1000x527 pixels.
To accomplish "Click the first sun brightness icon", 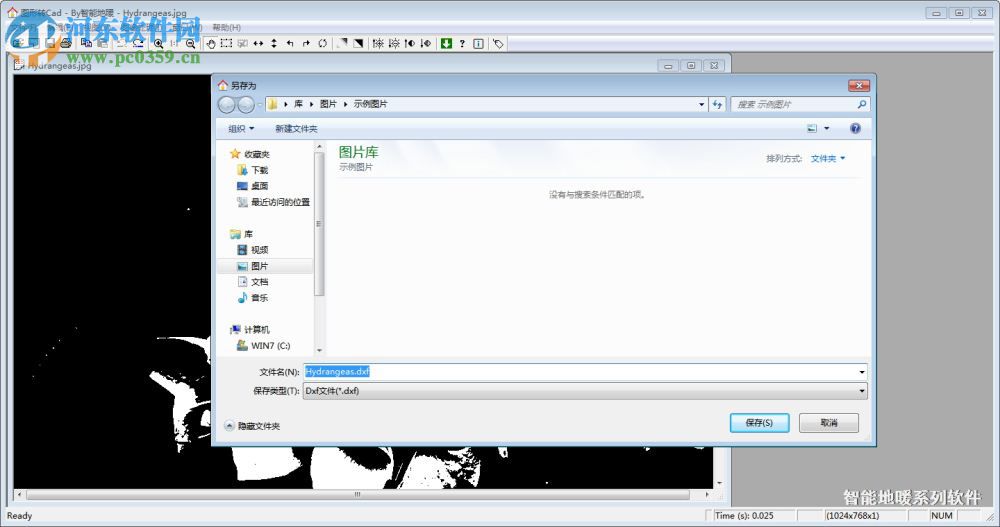I will [378, 43].
